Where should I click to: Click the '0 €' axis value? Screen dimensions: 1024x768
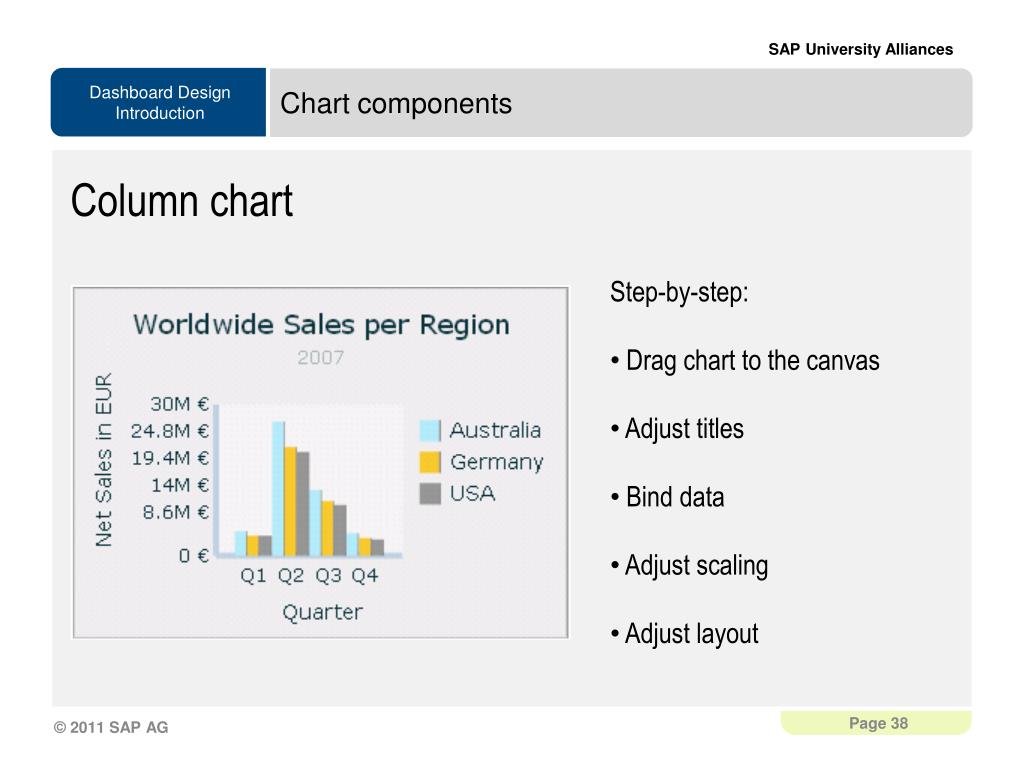(194, 556)
